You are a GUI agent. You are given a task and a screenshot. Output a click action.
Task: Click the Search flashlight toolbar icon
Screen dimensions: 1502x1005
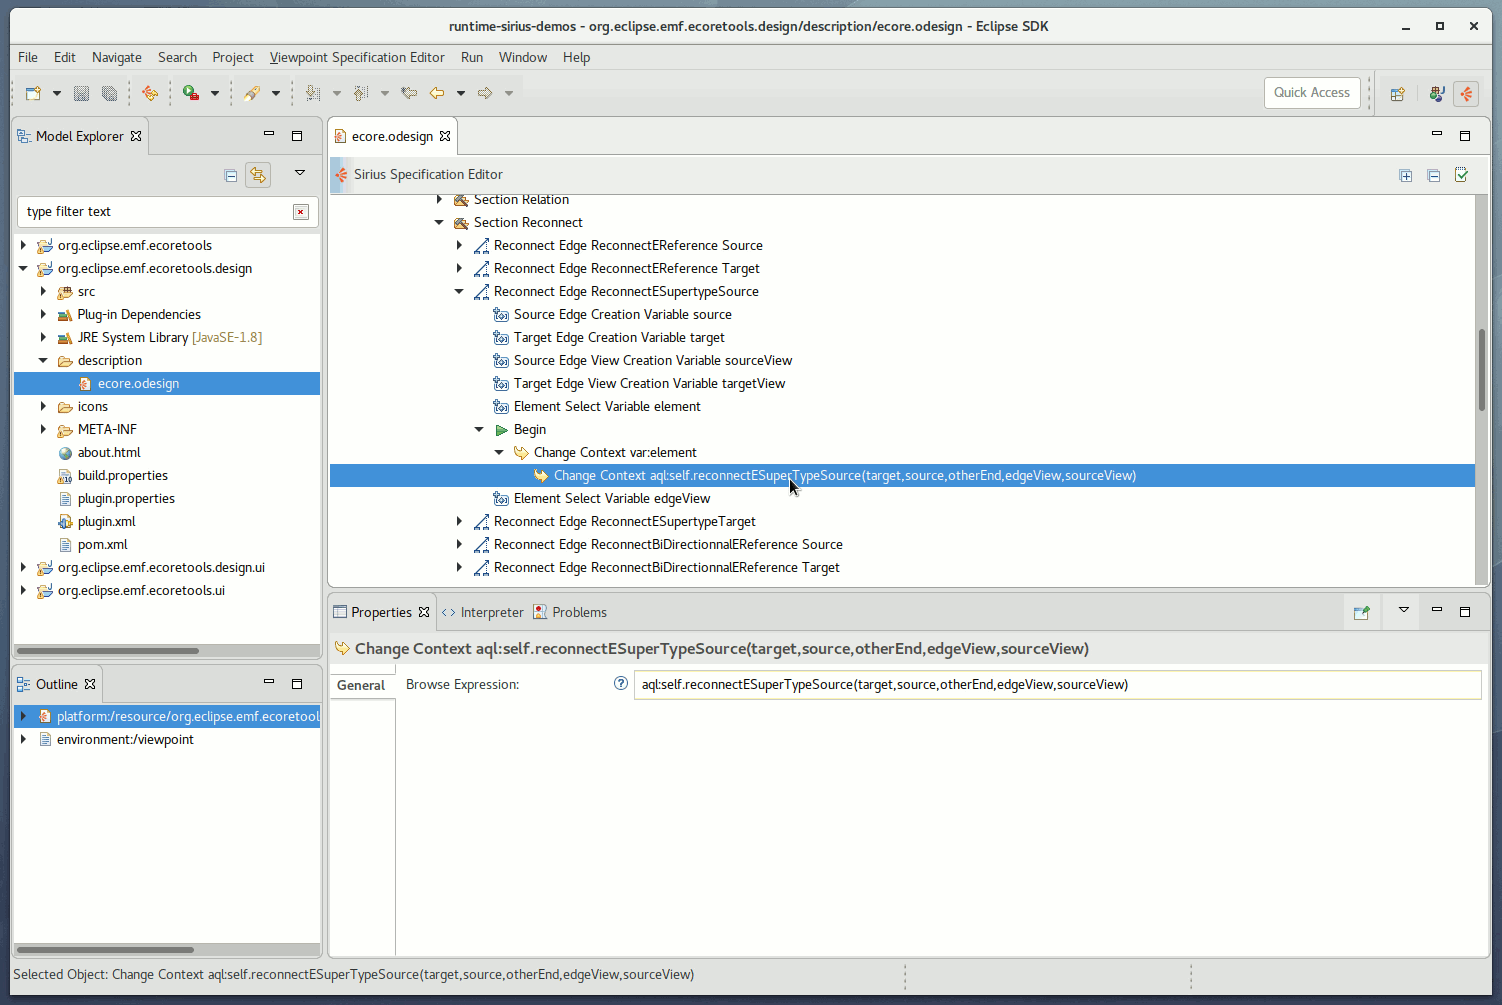[x=251, y=93]
